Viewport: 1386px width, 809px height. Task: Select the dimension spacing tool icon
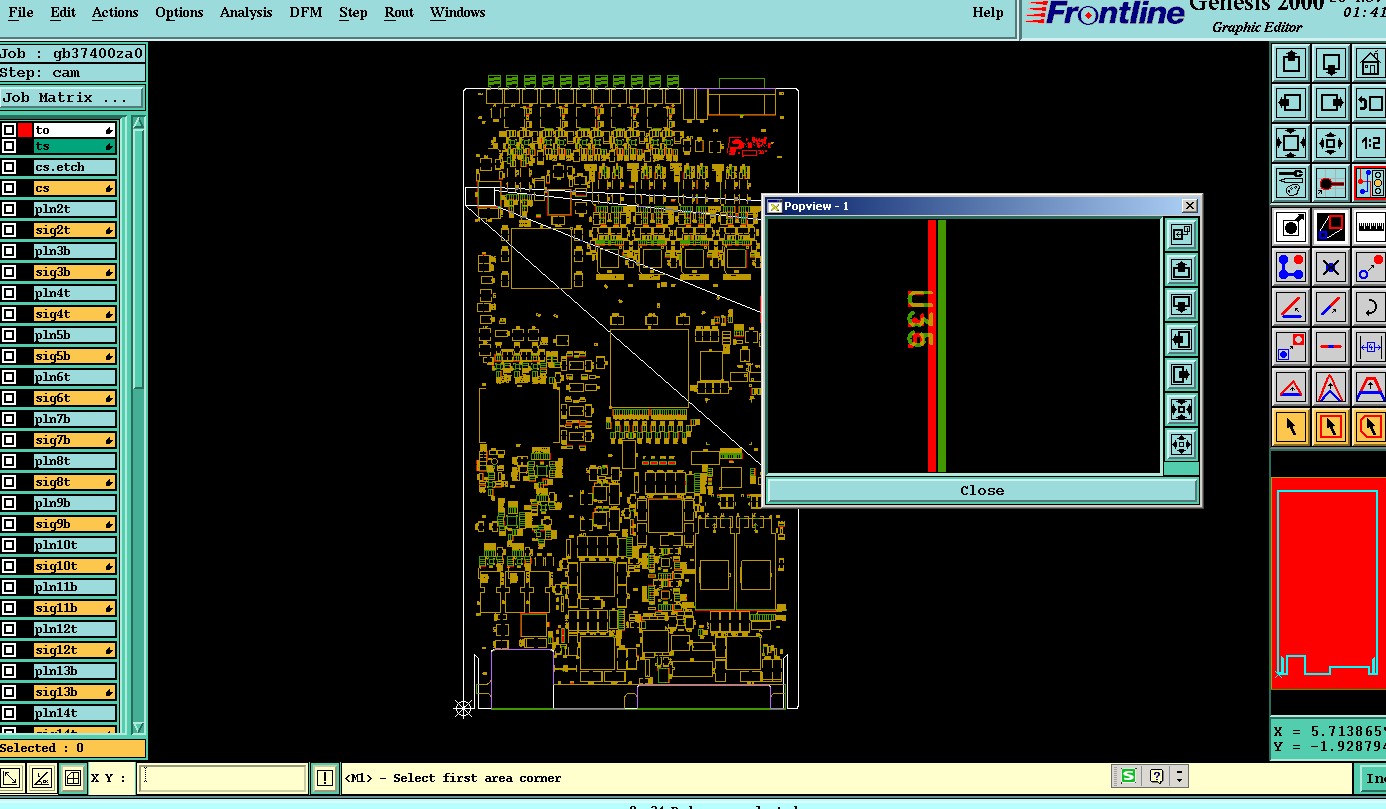tap(1370, 347)
